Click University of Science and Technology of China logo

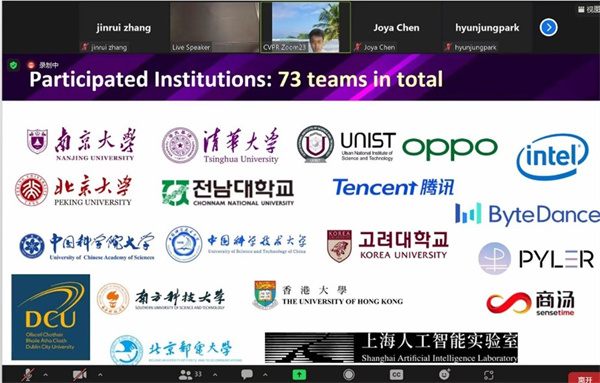coord(236,244)
